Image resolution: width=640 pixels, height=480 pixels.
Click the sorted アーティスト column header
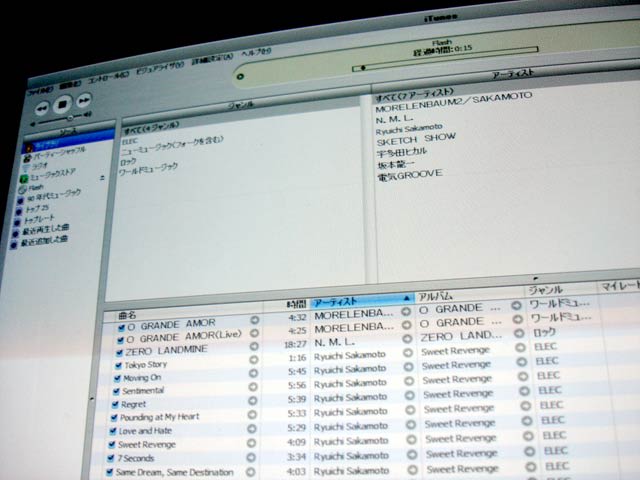[360, 299]
